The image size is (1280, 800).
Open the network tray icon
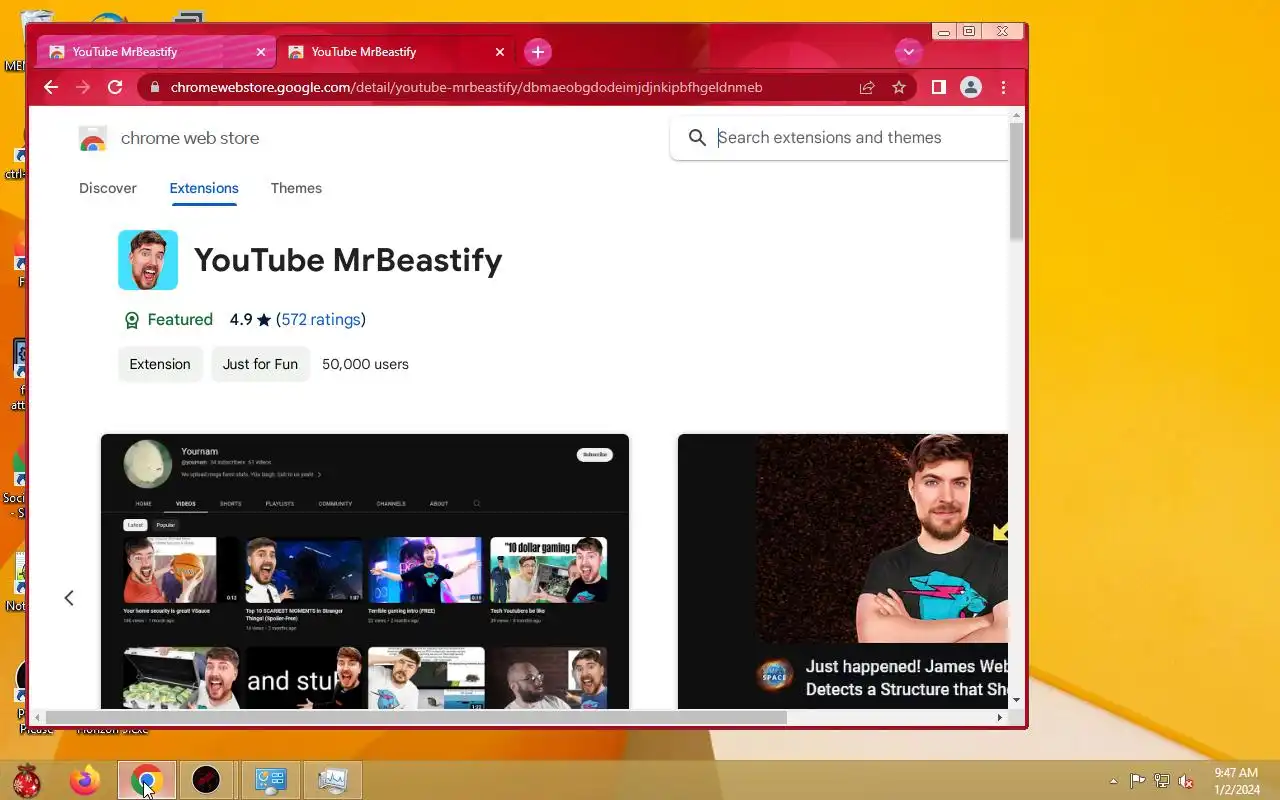tap(1162, 781)
